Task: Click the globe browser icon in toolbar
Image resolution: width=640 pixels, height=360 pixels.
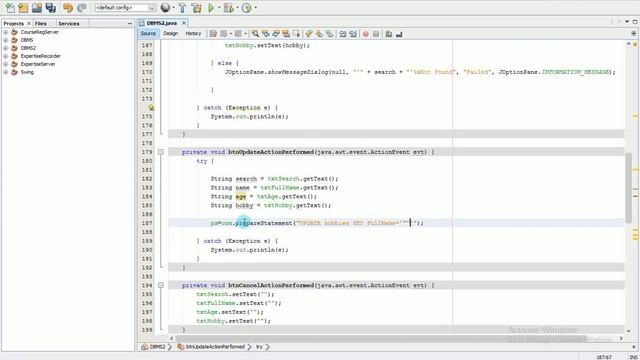Action: (165, 7)
